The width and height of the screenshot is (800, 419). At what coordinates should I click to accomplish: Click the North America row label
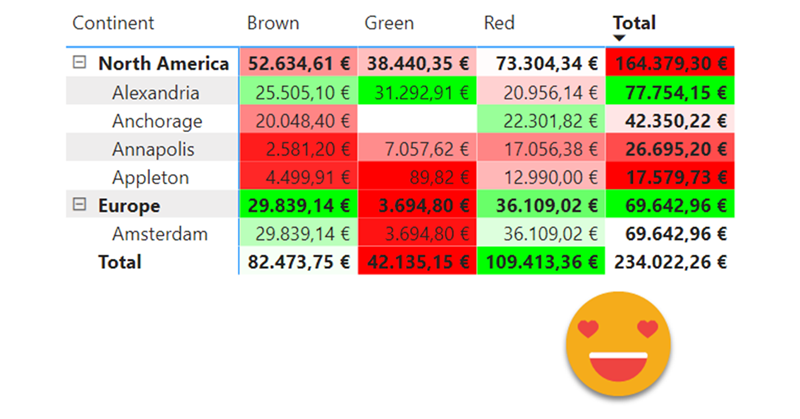pyautogui.click(x=163, y=64)
